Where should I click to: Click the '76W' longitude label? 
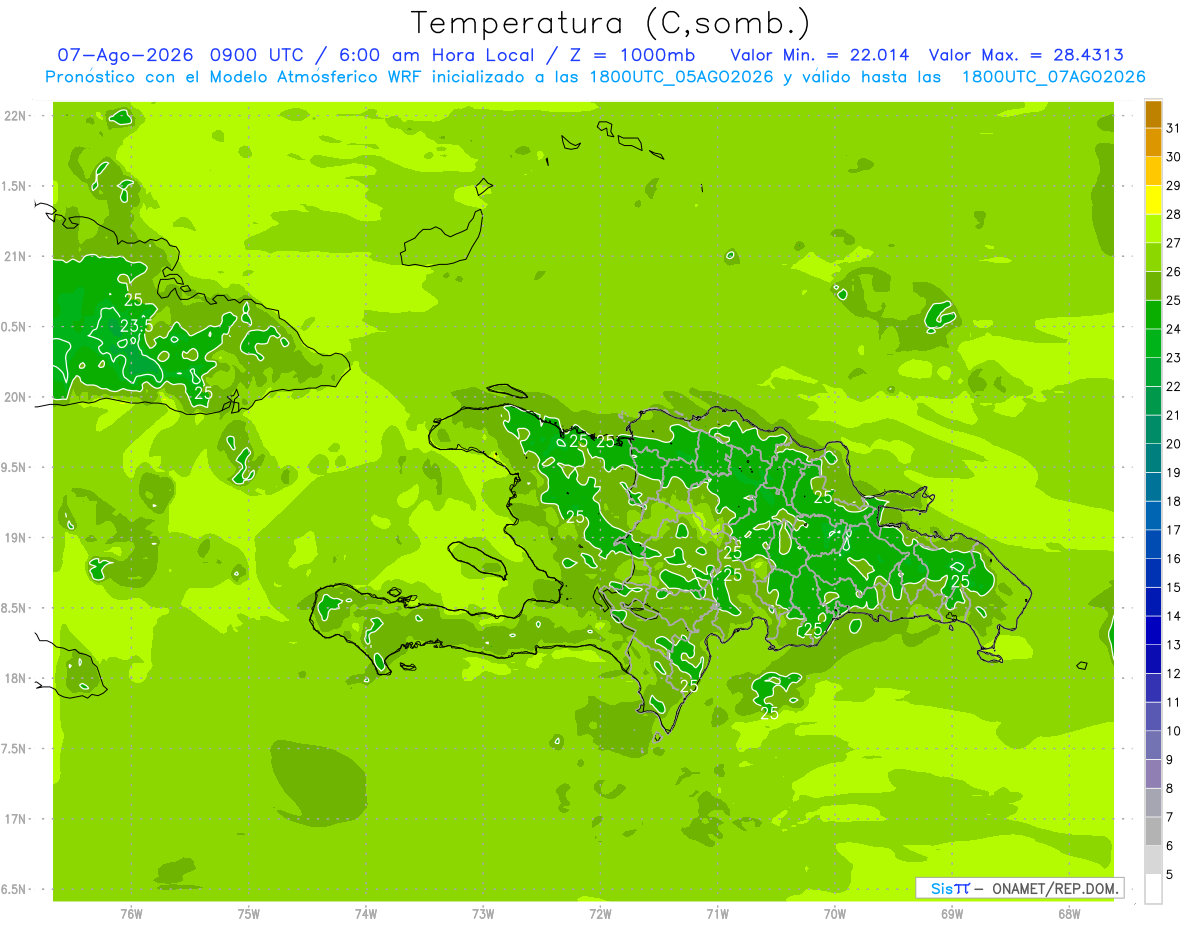click(x=131, y=913)
